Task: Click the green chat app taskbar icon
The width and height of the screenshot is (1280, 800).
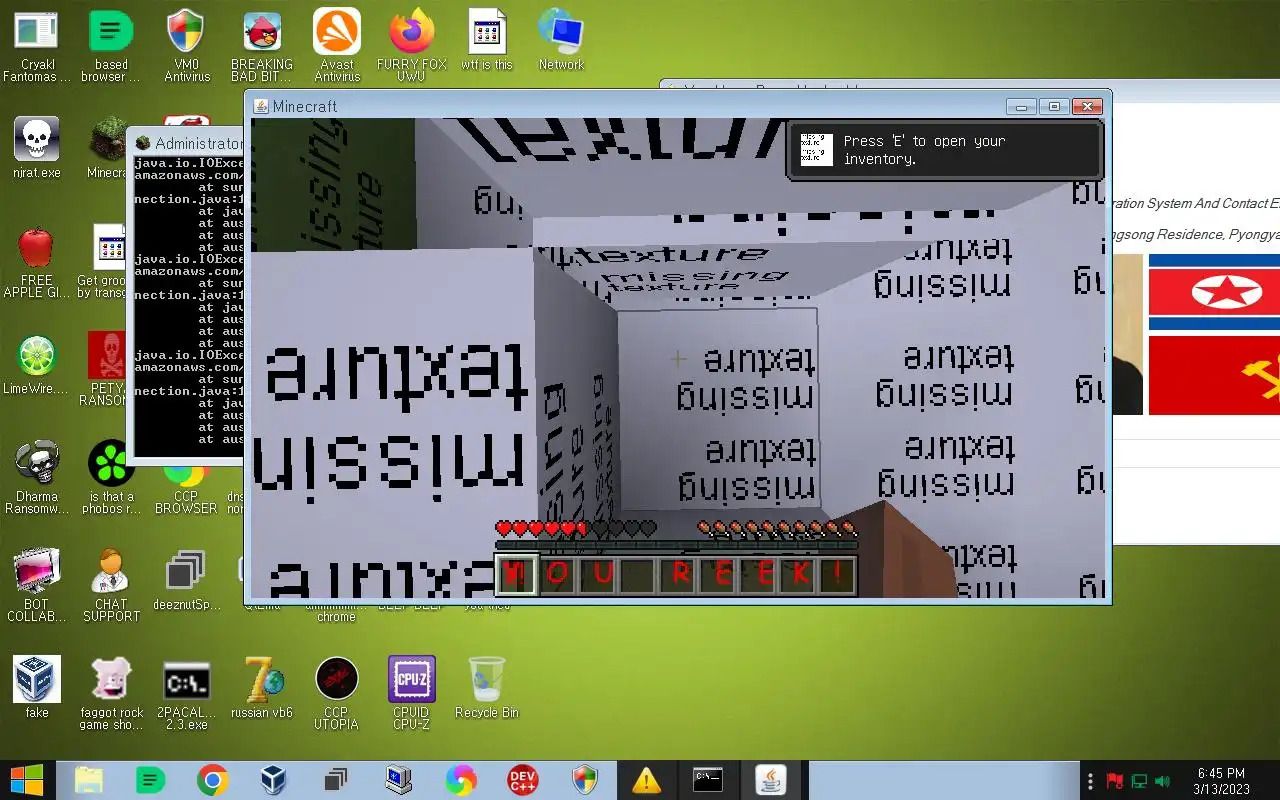Action: pos(150,780)
